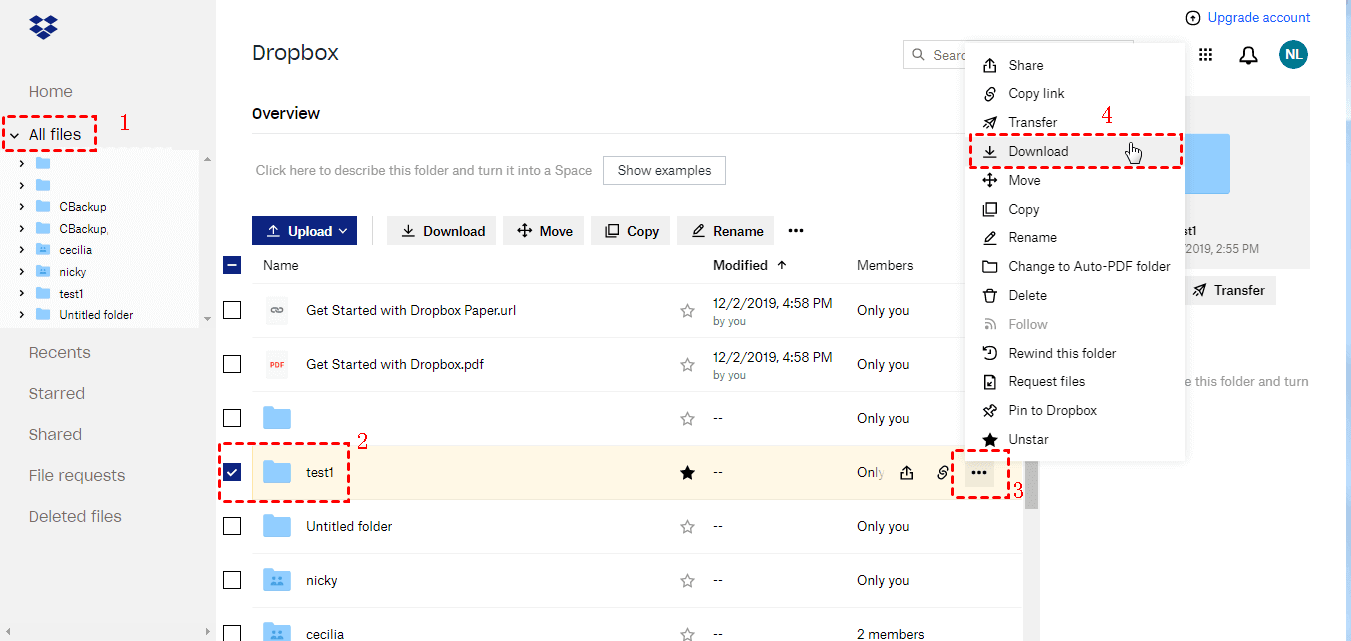Open the notifications bell
This screenshot has width=1351, height=641.
pos(1248,55)
